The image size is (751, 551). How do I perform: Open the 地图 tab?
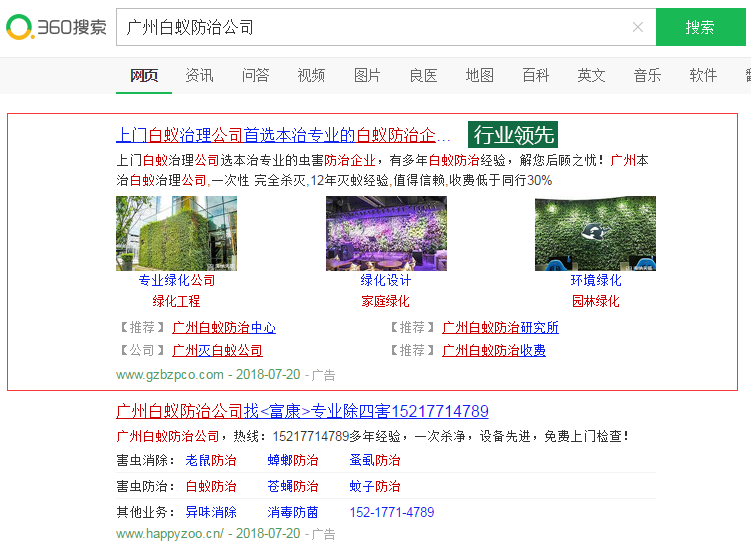pyautogui.click(x=479, y=75)
